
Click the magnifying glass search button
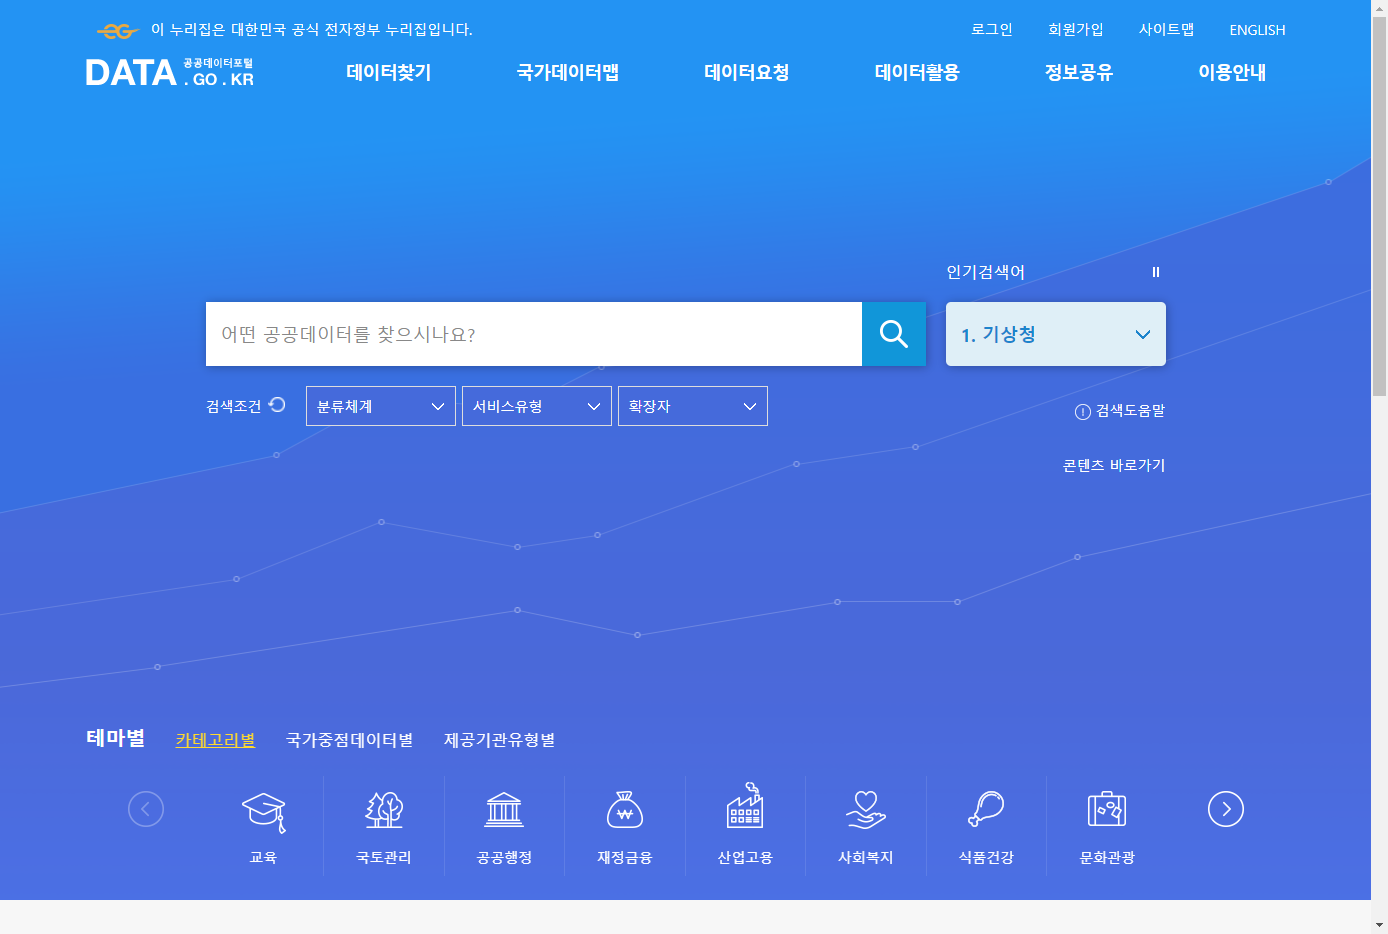click(893, 334)
